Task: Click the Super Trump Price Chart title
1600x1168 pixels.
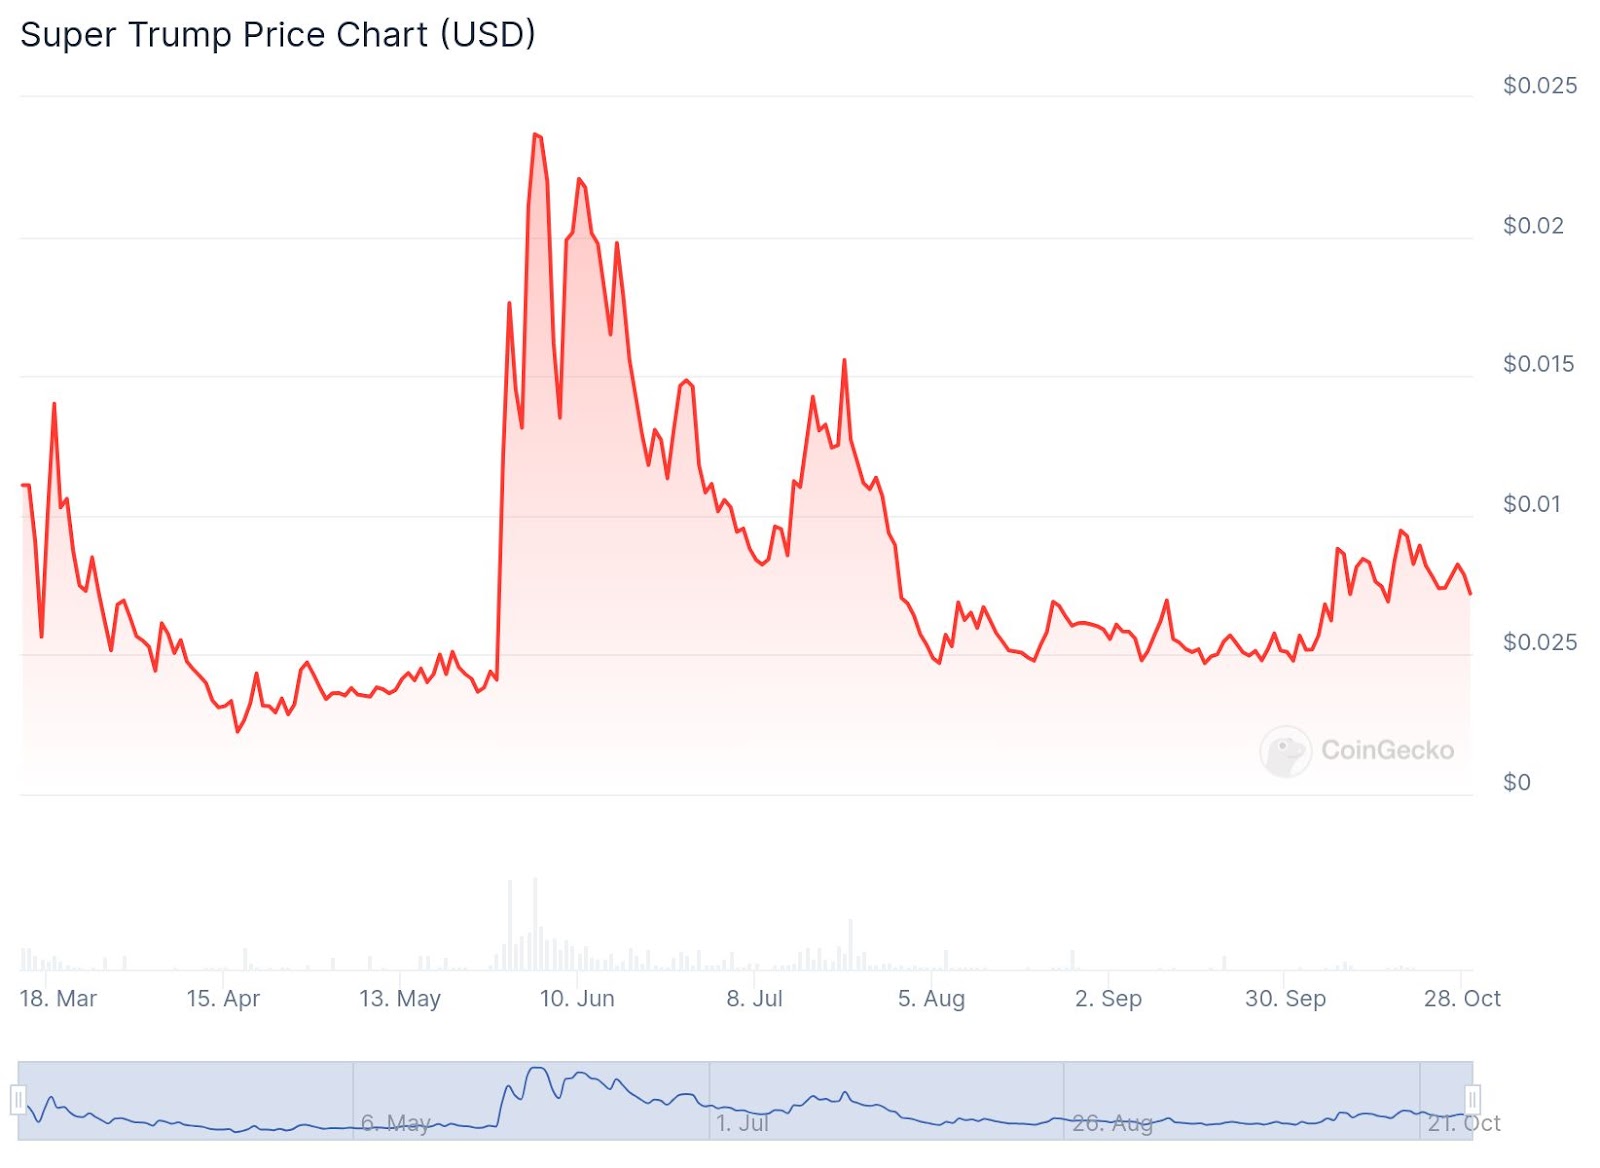Action: 278,35
